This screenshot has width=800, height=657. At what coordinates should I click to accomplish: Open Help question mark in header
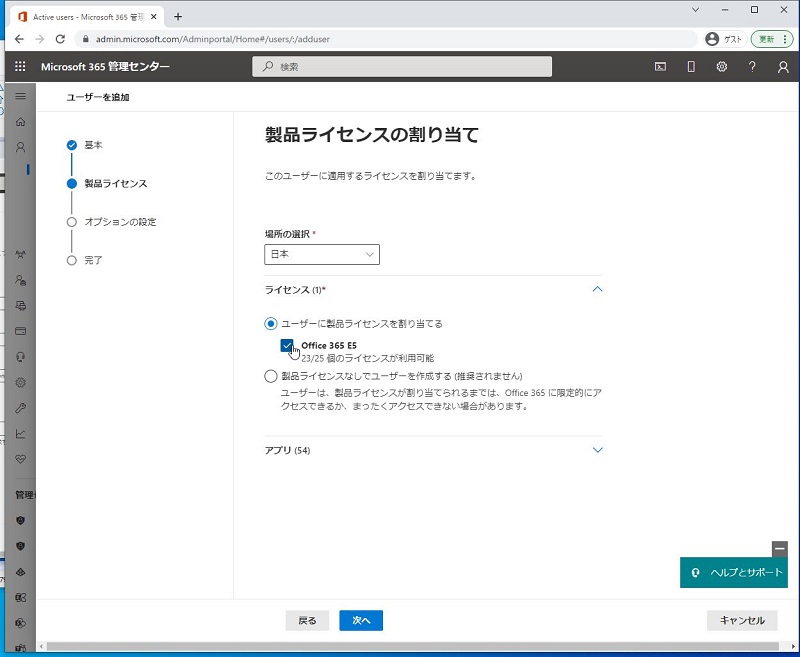[x=752, y=66]
